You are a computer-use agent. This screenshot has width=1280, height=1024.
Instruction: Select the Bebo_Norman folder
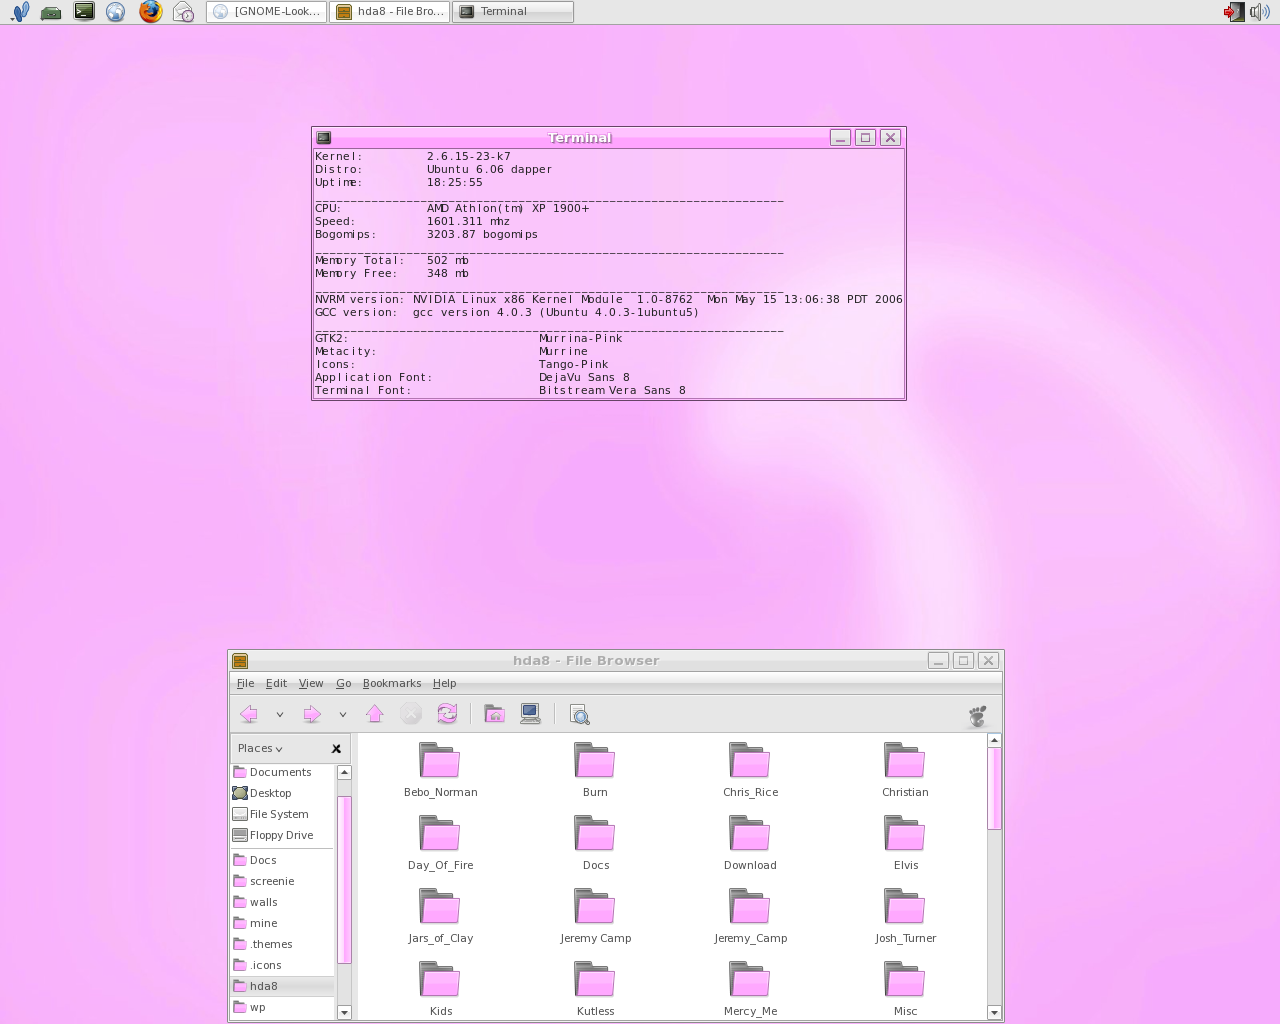click(x=440, y=770)
